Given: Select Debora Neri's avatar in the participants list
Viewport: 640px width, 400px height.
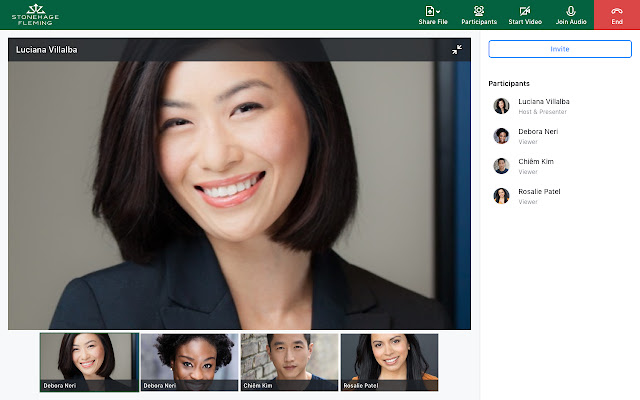Looking at the screenshot, I should (x=501, y=136).
